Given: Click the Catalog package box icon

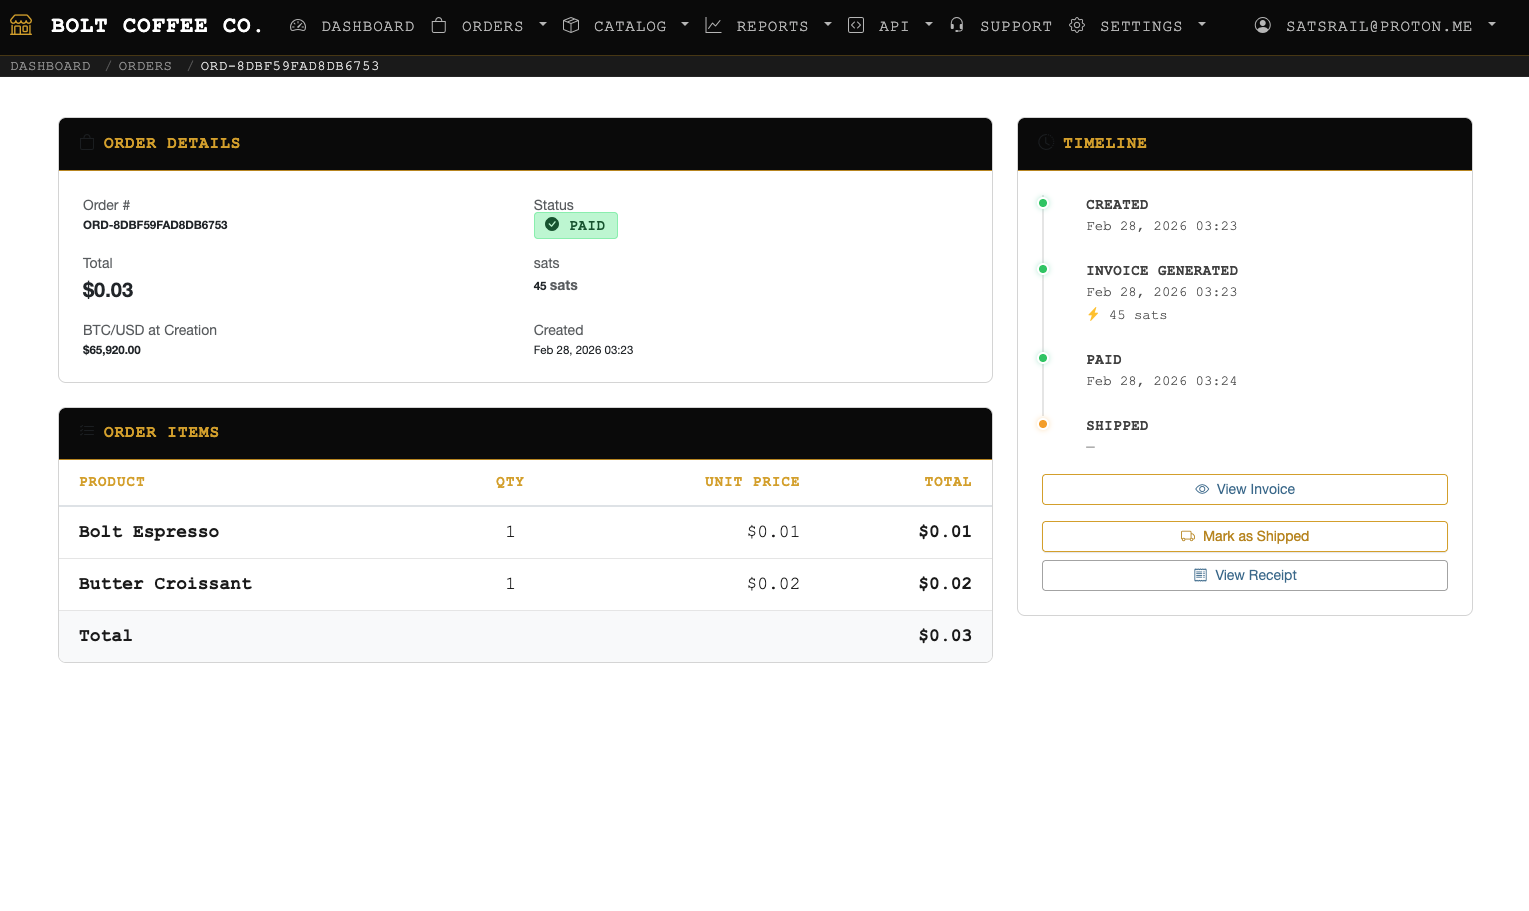Looking at the screenshot, I should [571, 25].
